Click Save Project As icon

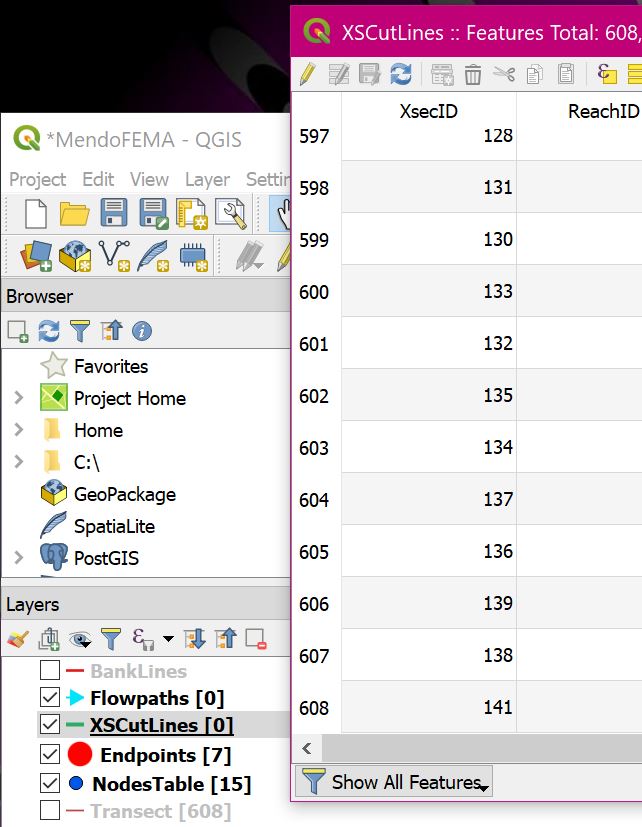pos(153,214)
